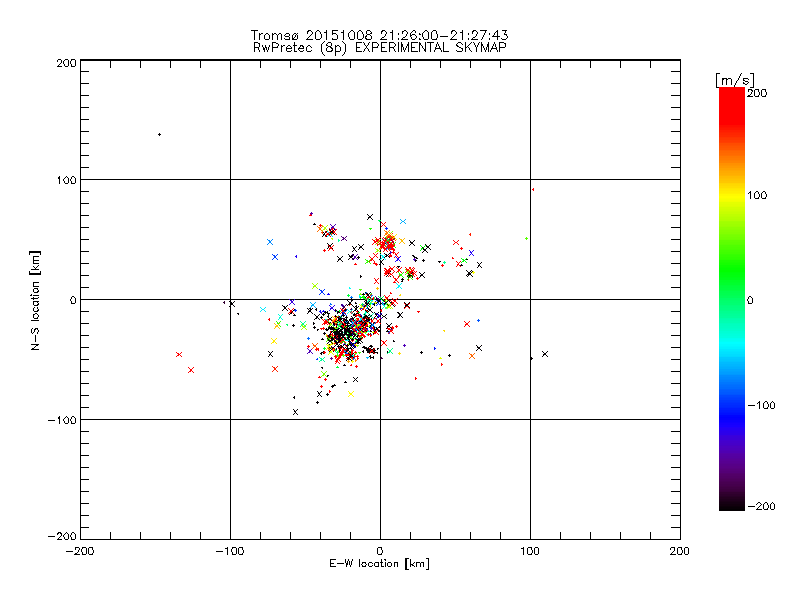Click the y-axis tick label '200'
The width and height of the screenshot is (800, 600).
tap(66, 63)
